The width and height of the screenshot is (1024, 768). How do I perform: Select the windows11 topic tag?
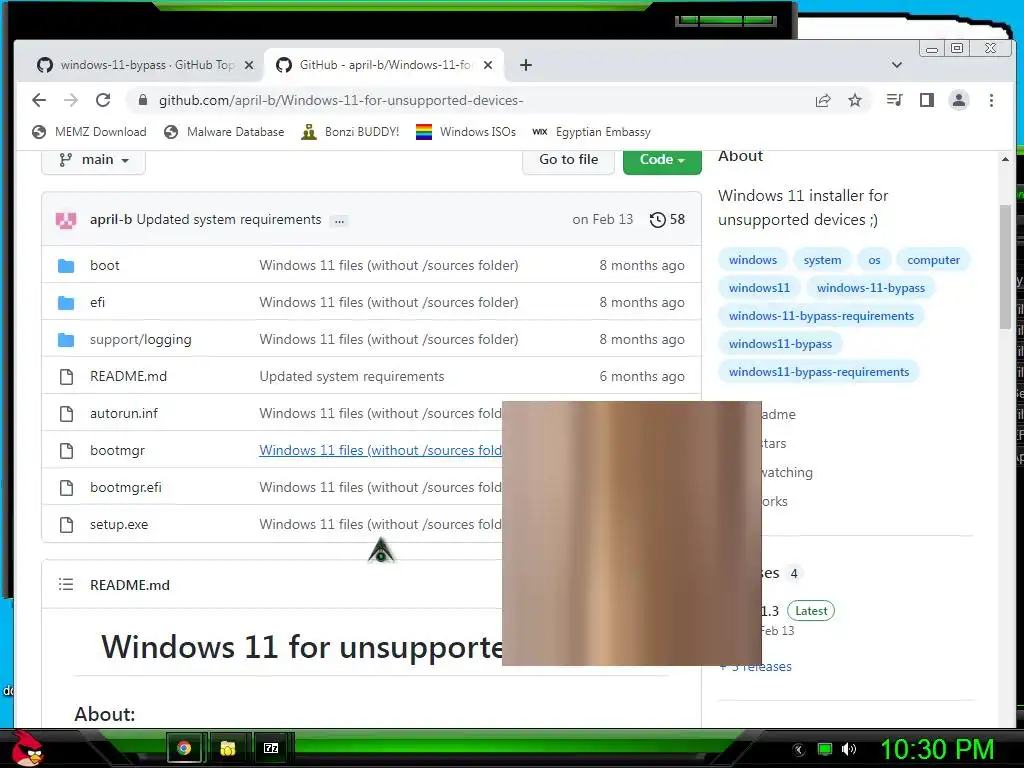click(x=759, y=288)
